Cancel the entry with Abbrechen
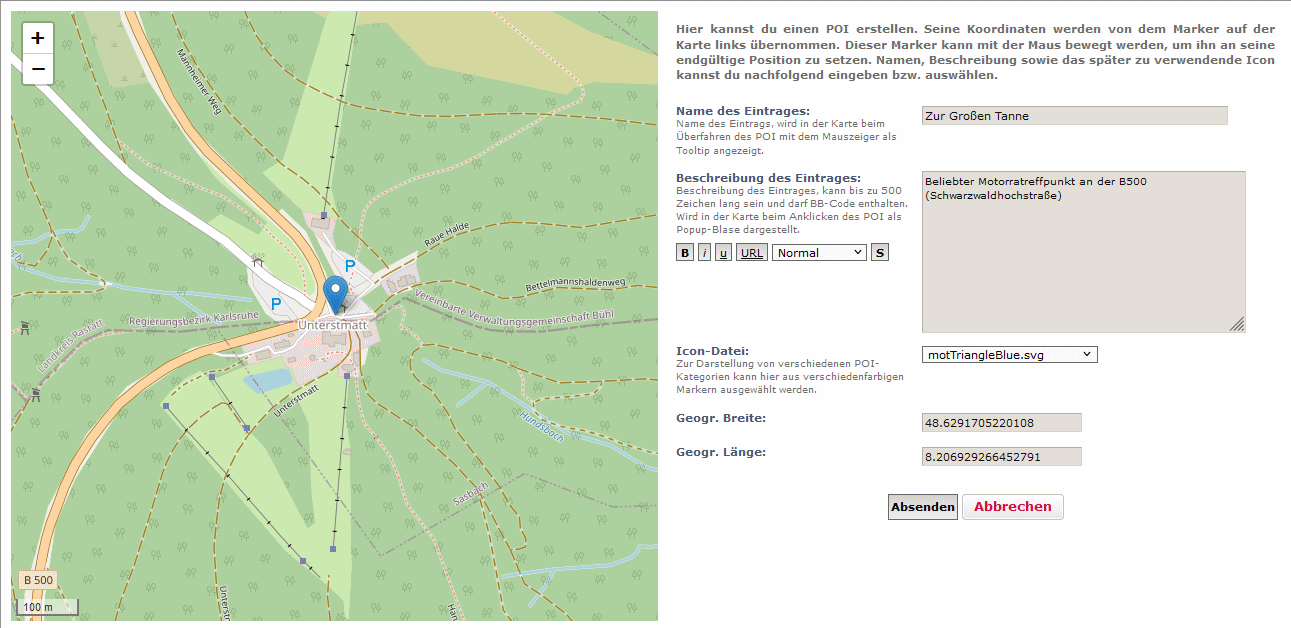Image resolution: width=1291 pixels, height=628 pixels. 1012,507
